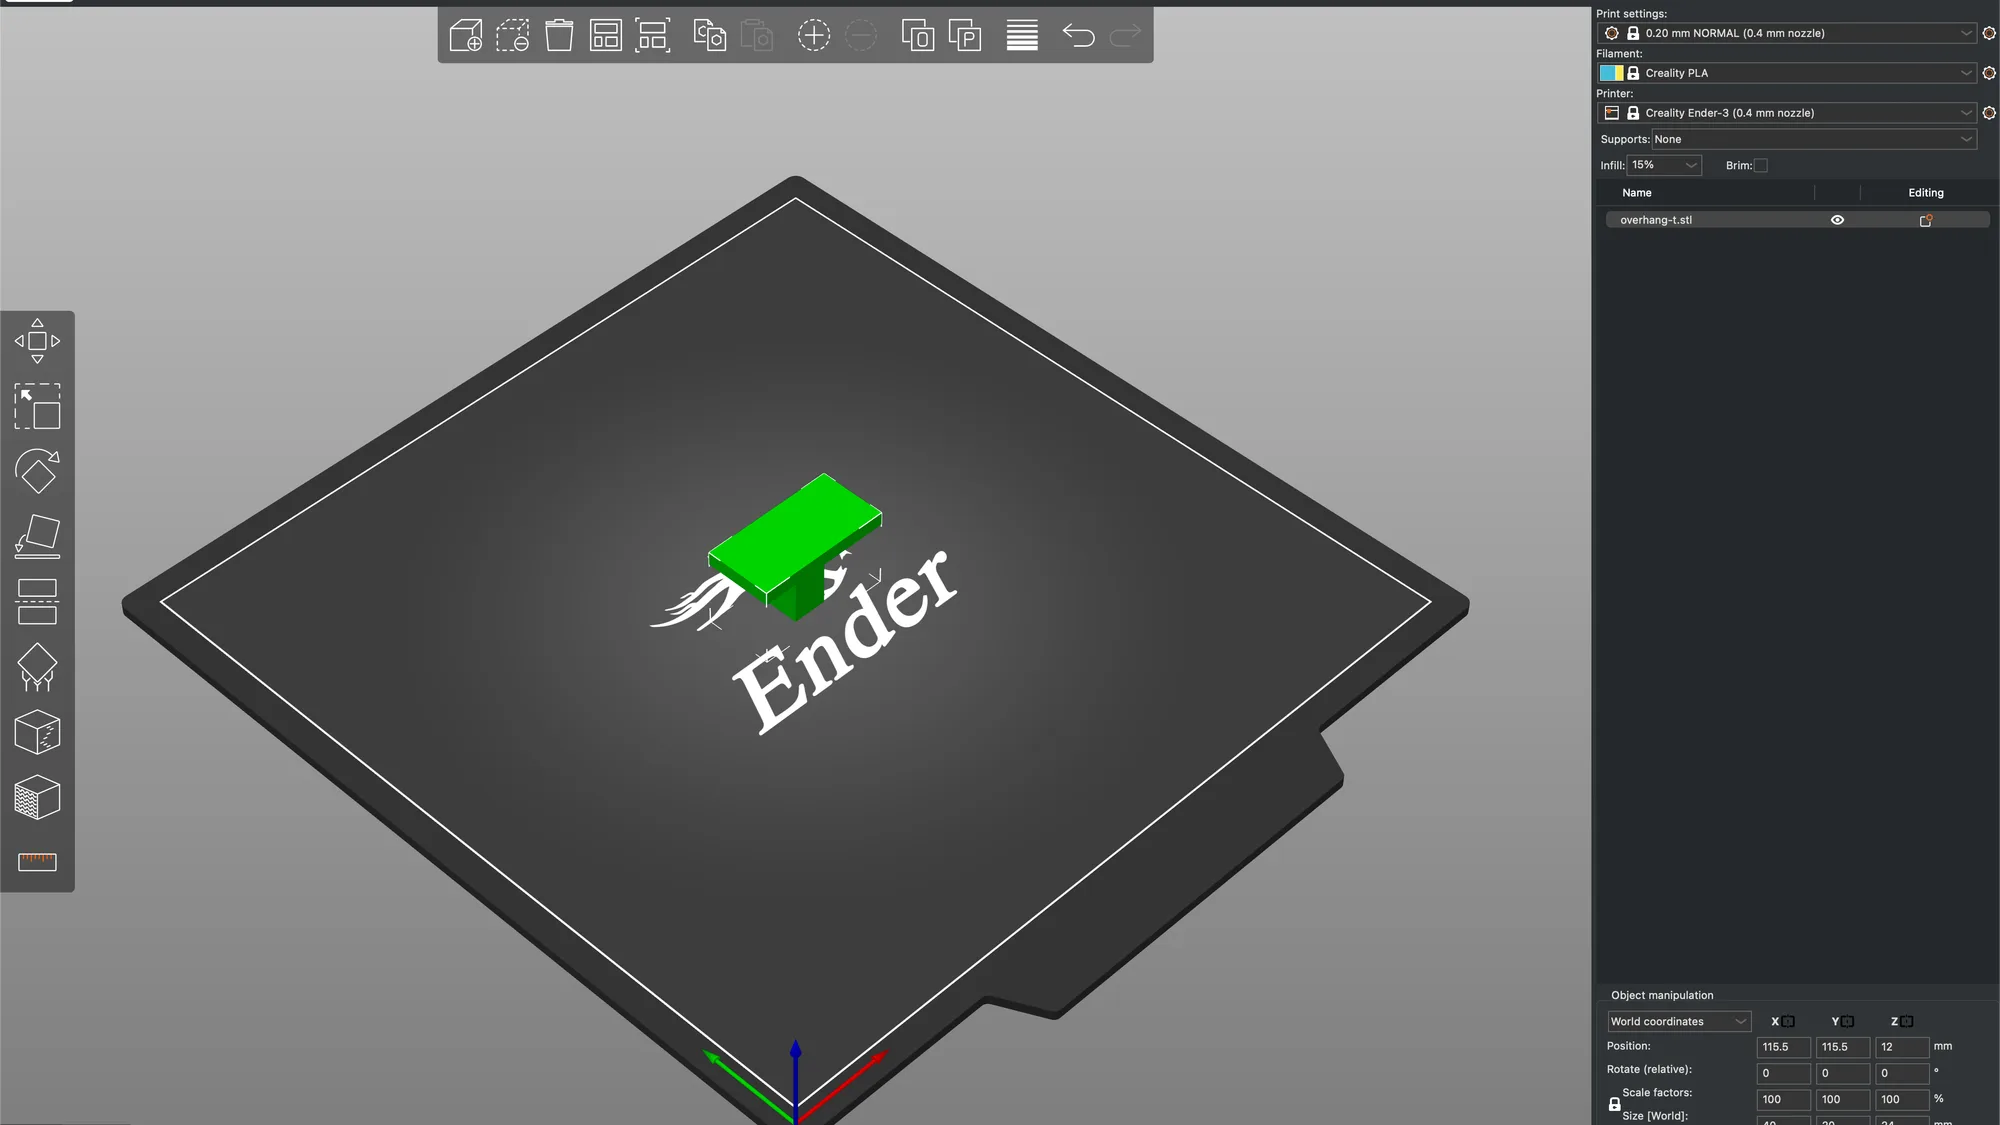This screenshot has height=1125, width=2000.
Task: Toggle the Y axis mirror button
Action: 1848,1022
